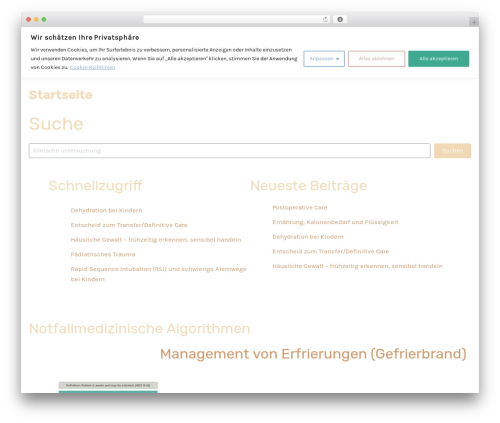The width and height of the screenshot is (500, 423).
Task: Open the Anpassen dropdown
Action: tap(324, 59)
